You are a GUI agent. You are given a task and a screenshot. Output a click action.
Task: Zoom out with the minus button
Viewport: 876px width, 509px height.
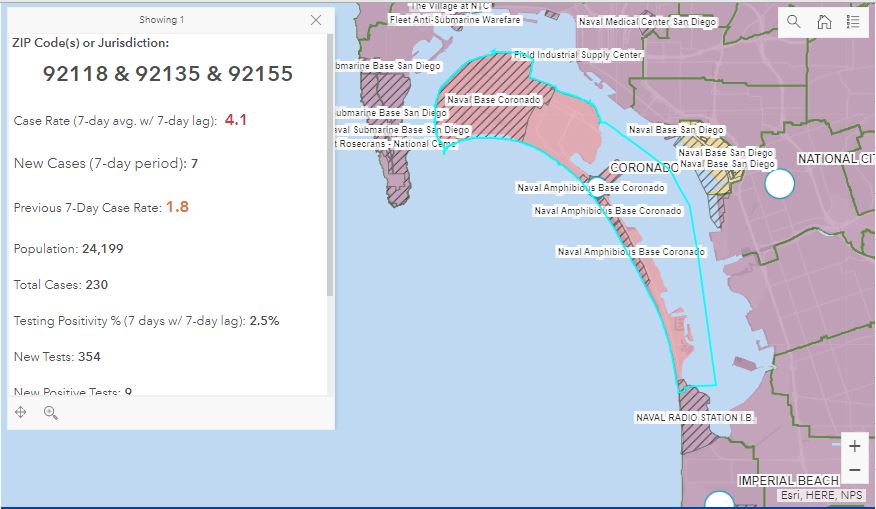[x=853, y=470]
